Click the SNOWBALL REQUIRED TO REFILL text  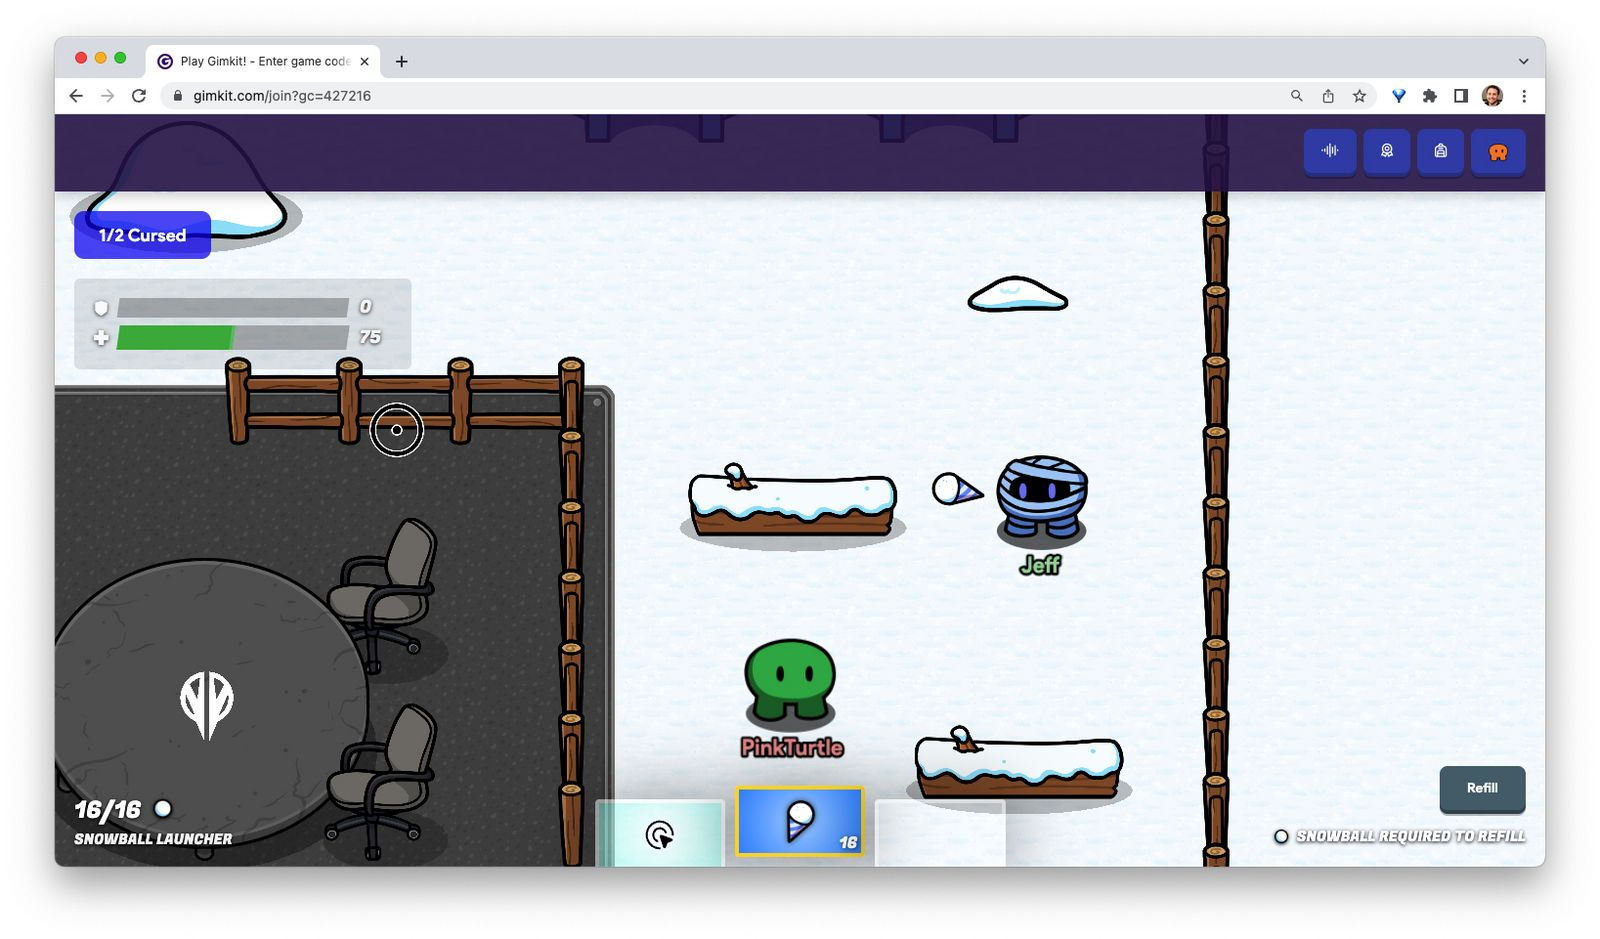[1410, 836]
